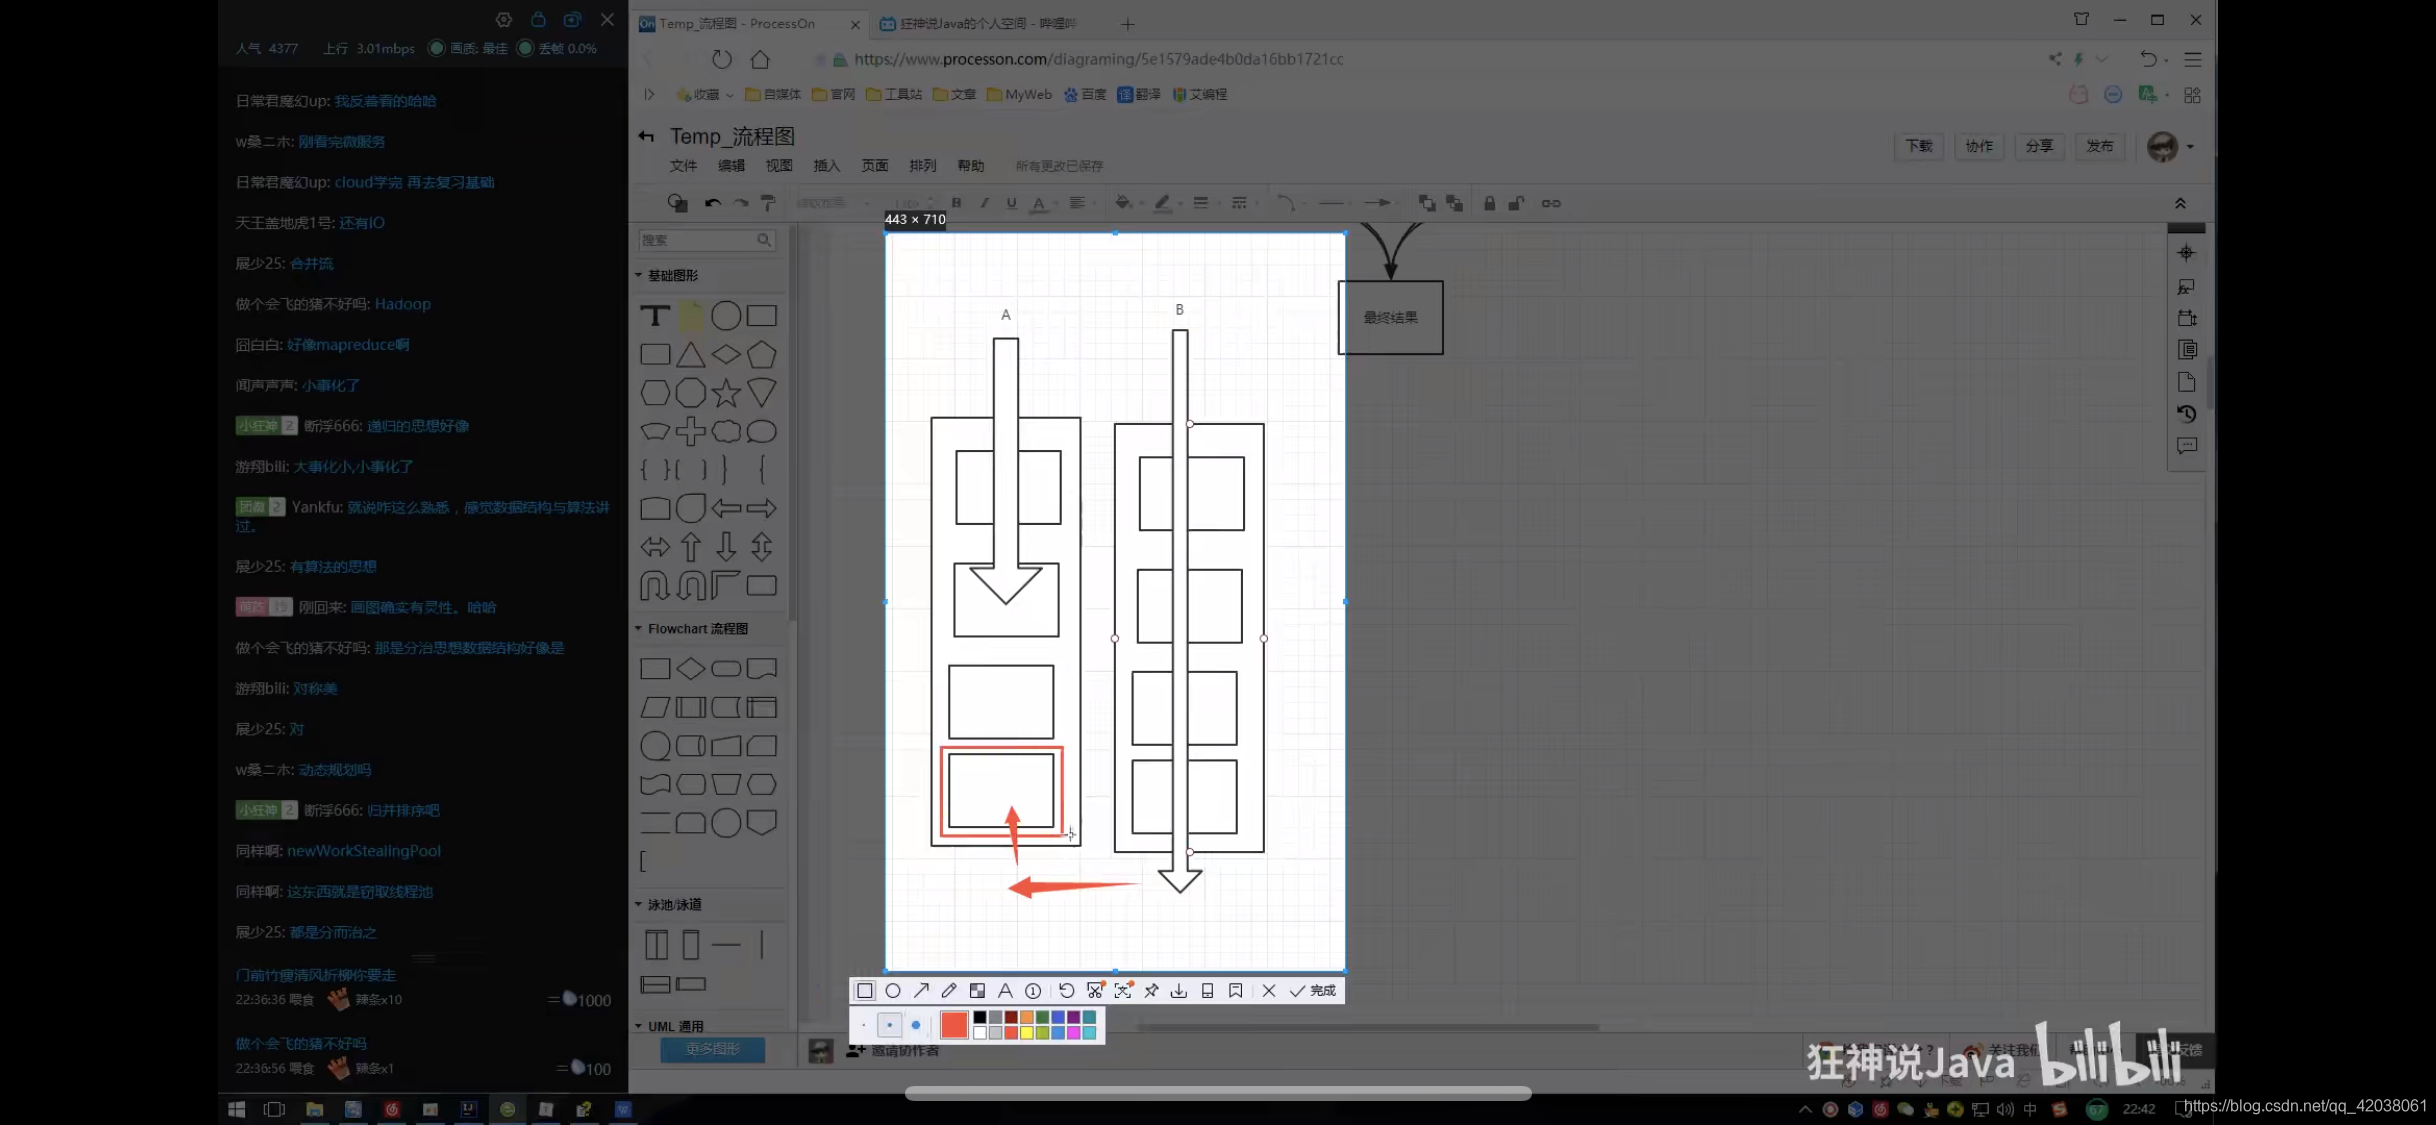2436x1125 pixels.
Task: Open the 插入 menu
Action: pos(826,166)
